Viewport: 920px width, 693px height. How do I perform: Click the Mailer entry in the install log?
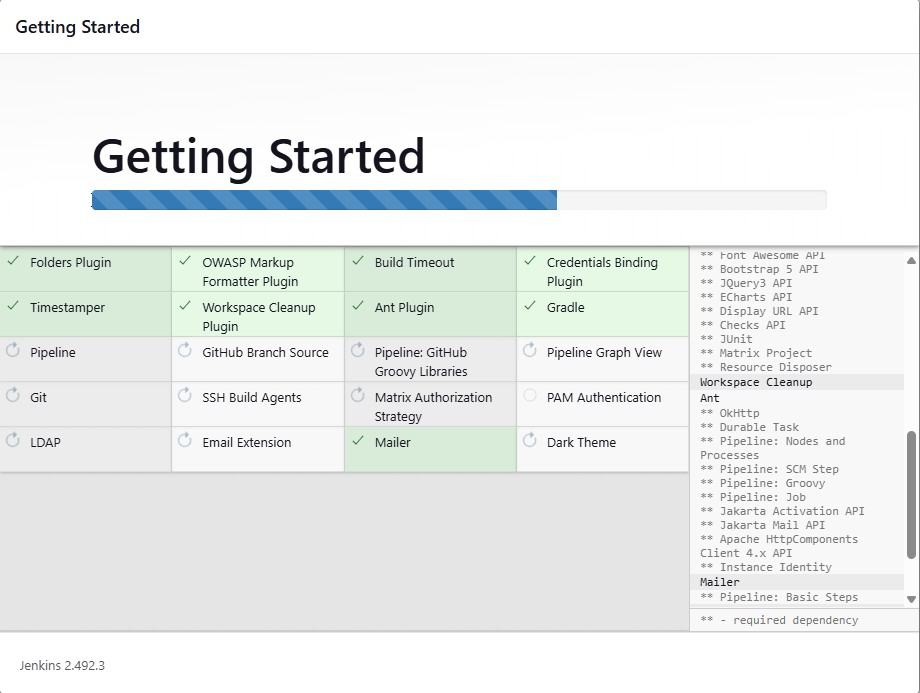[719, 582]
